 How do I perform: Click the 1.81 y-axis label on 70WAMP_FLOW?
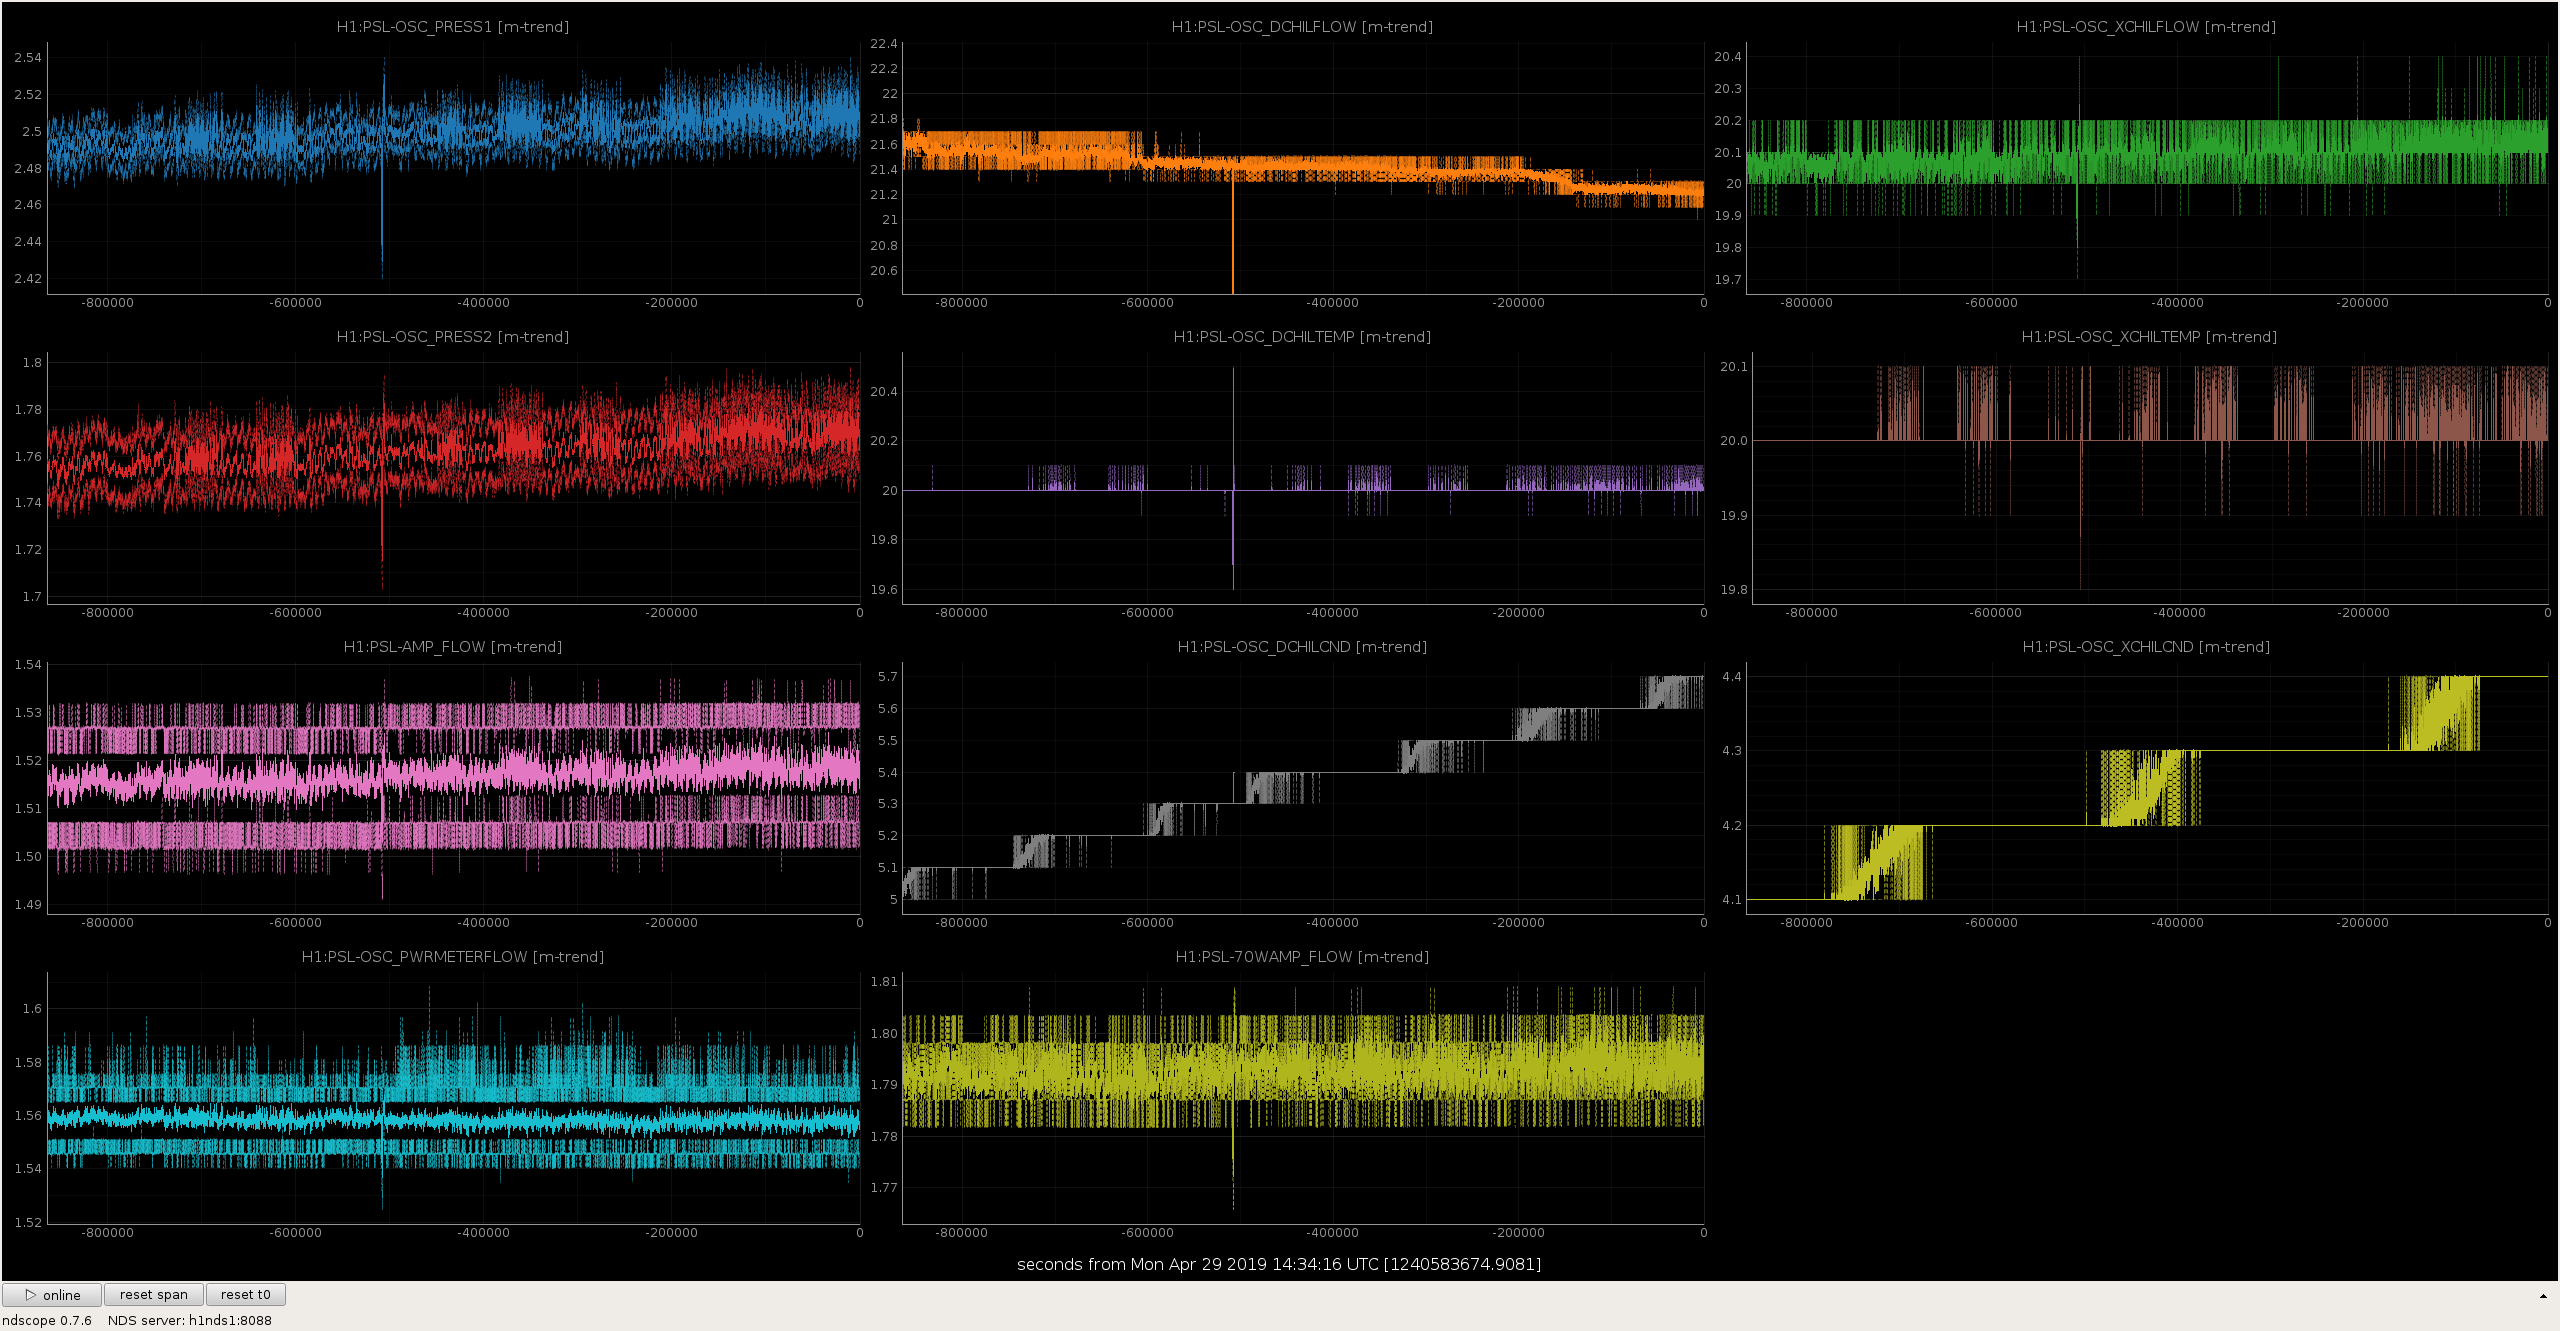click(884, 982)
